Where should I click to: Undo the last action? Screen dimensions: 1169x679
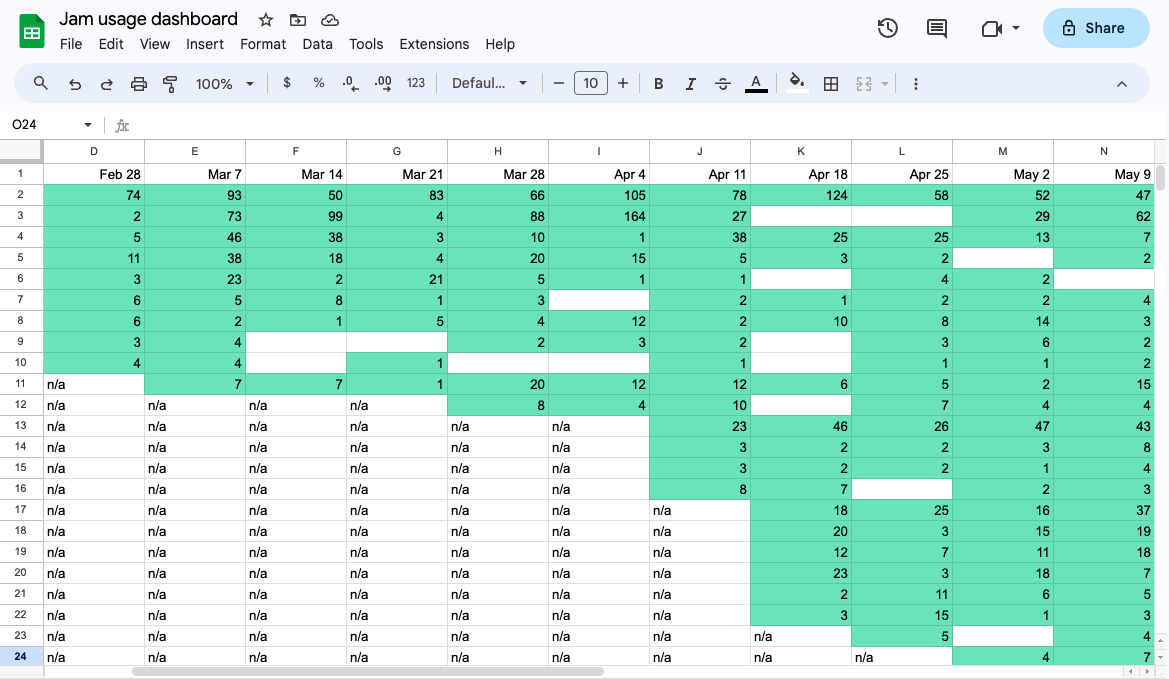[75, 83]
